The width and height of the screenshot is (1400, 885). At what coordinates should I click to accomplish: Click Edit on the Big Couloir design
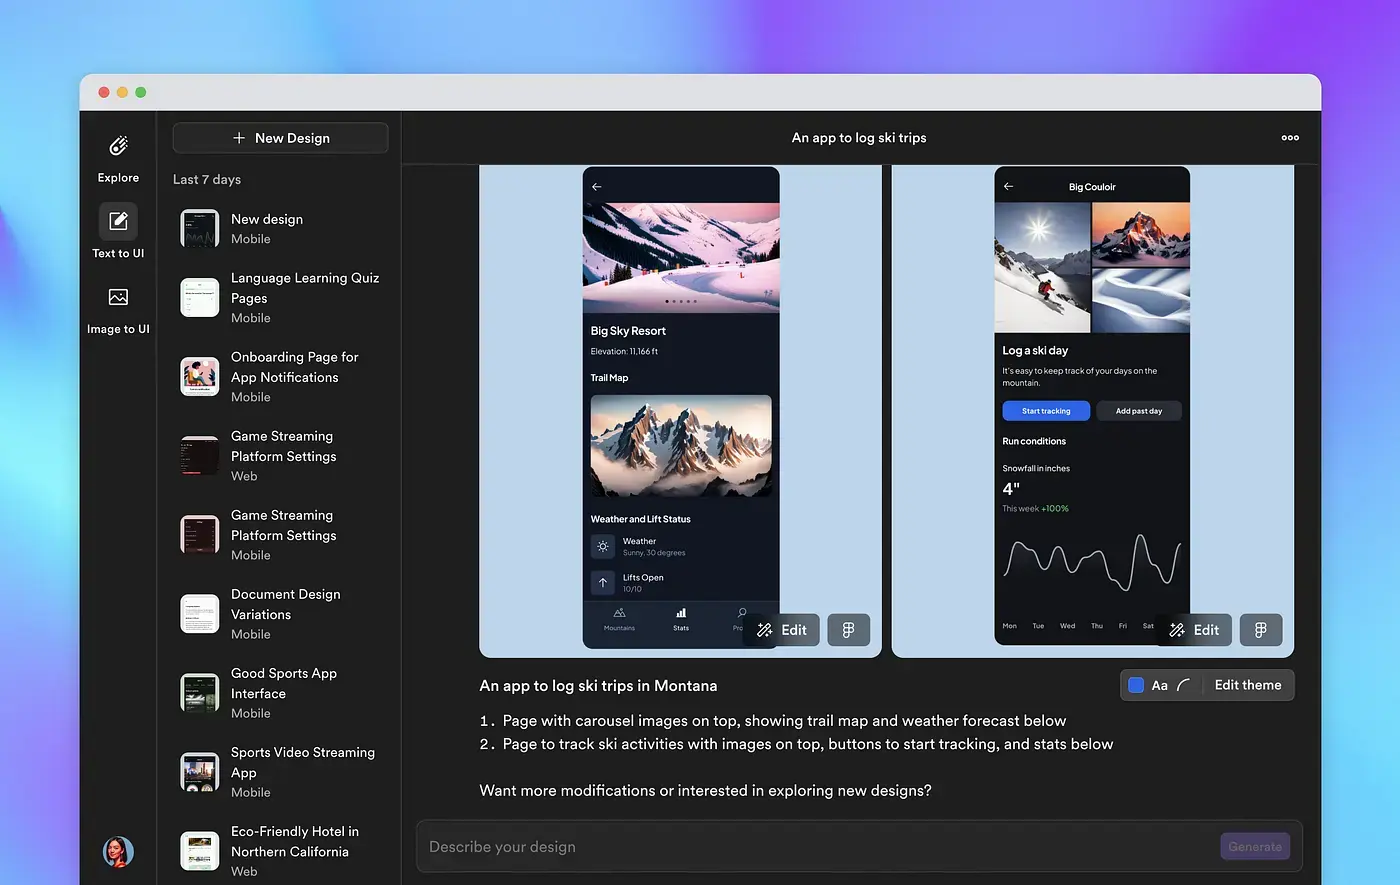[1194, 630]
